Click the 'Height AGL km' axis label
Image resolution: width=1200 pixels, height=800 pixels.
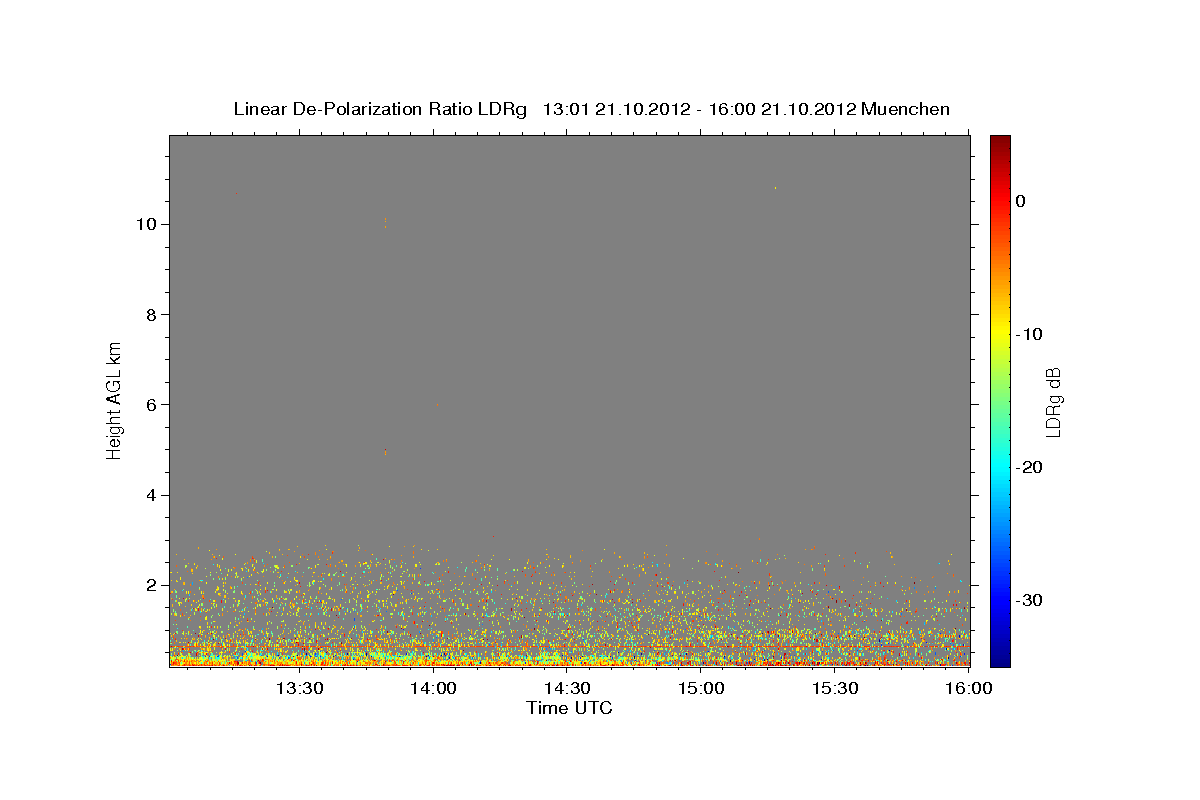pos(115,399)
